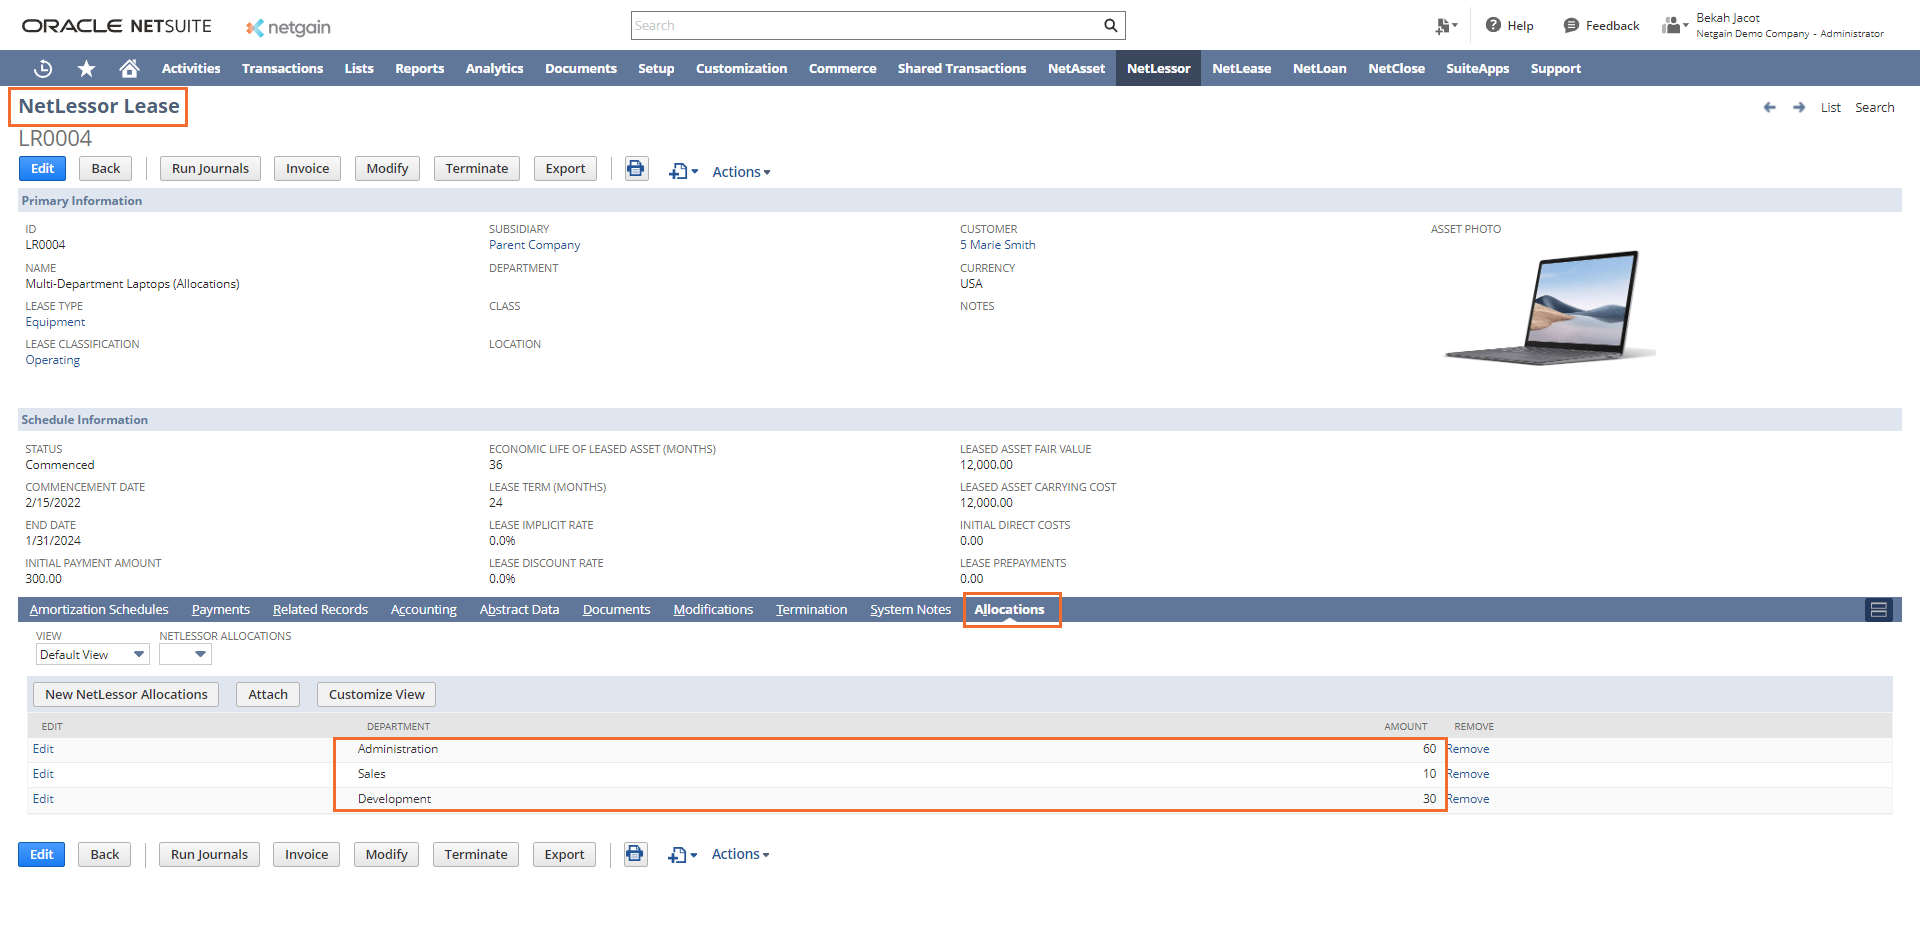Click the search magnifier icon
The width and height of the screenshot is (1920, 929).
(1110, 25)
